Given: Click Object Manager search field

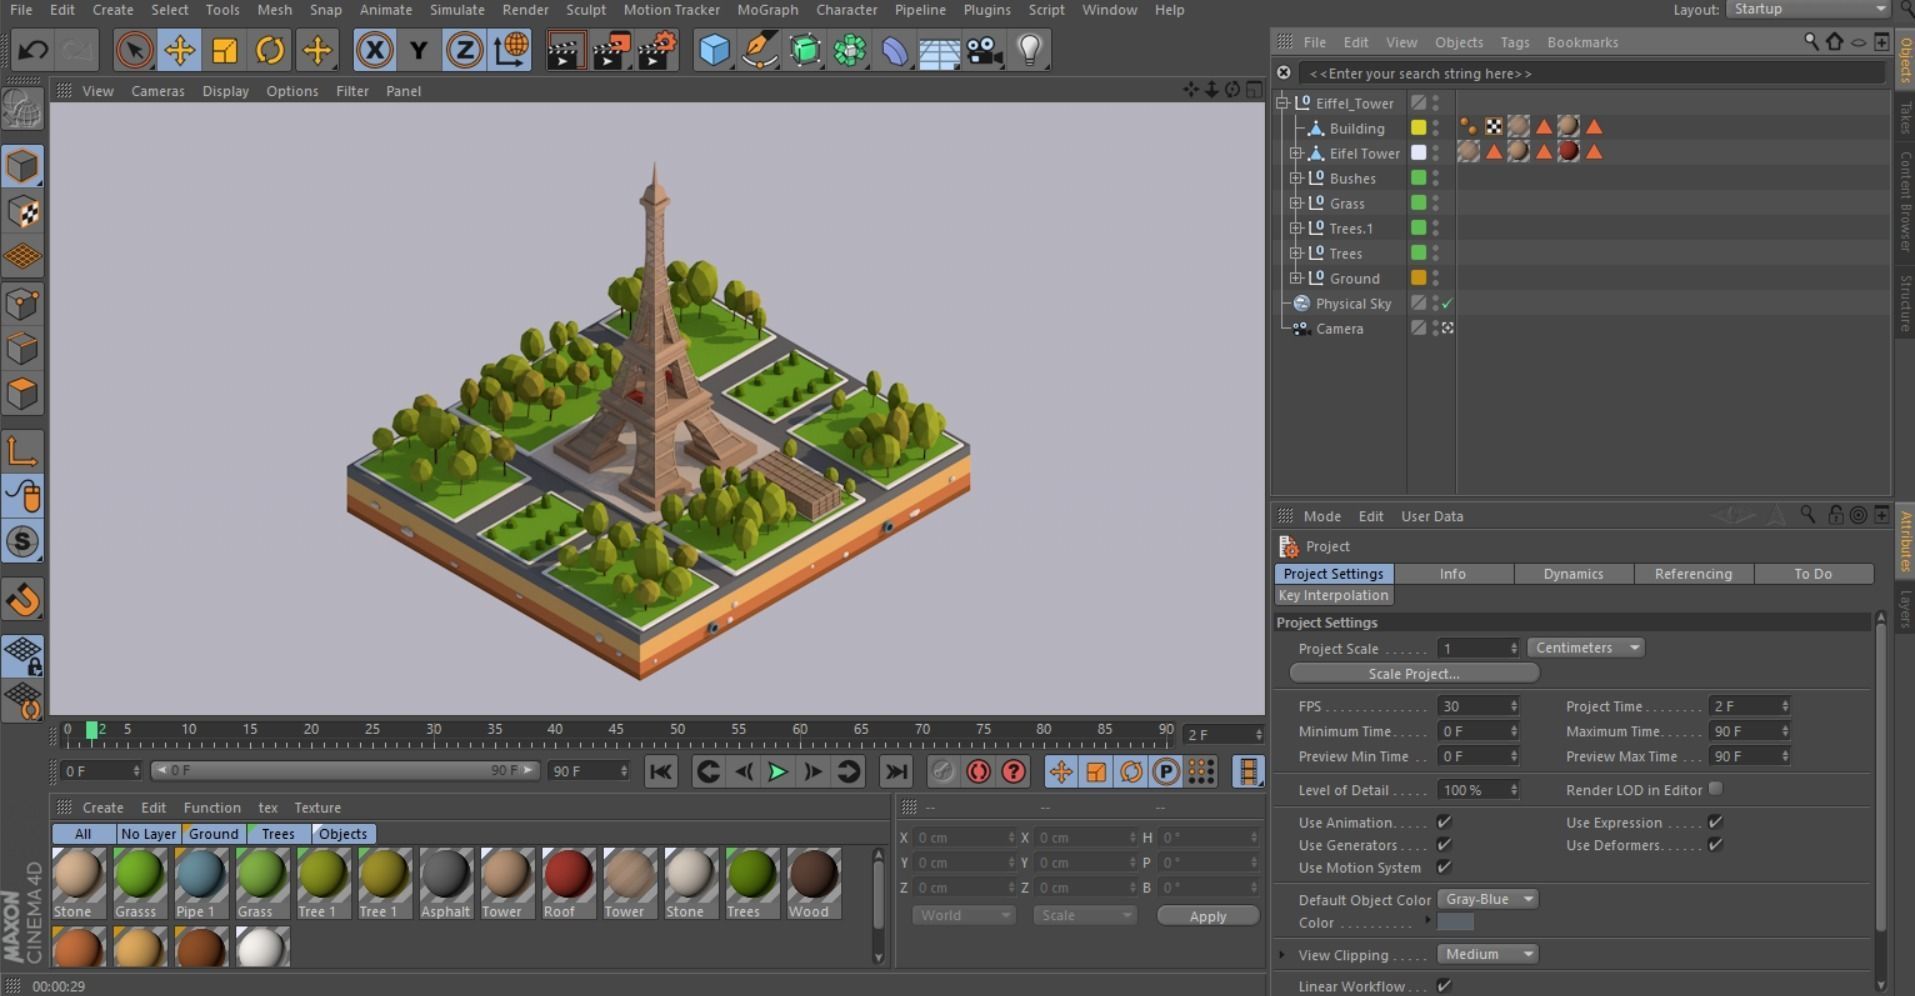Looking at the screenshot, I should (1590, 73).
